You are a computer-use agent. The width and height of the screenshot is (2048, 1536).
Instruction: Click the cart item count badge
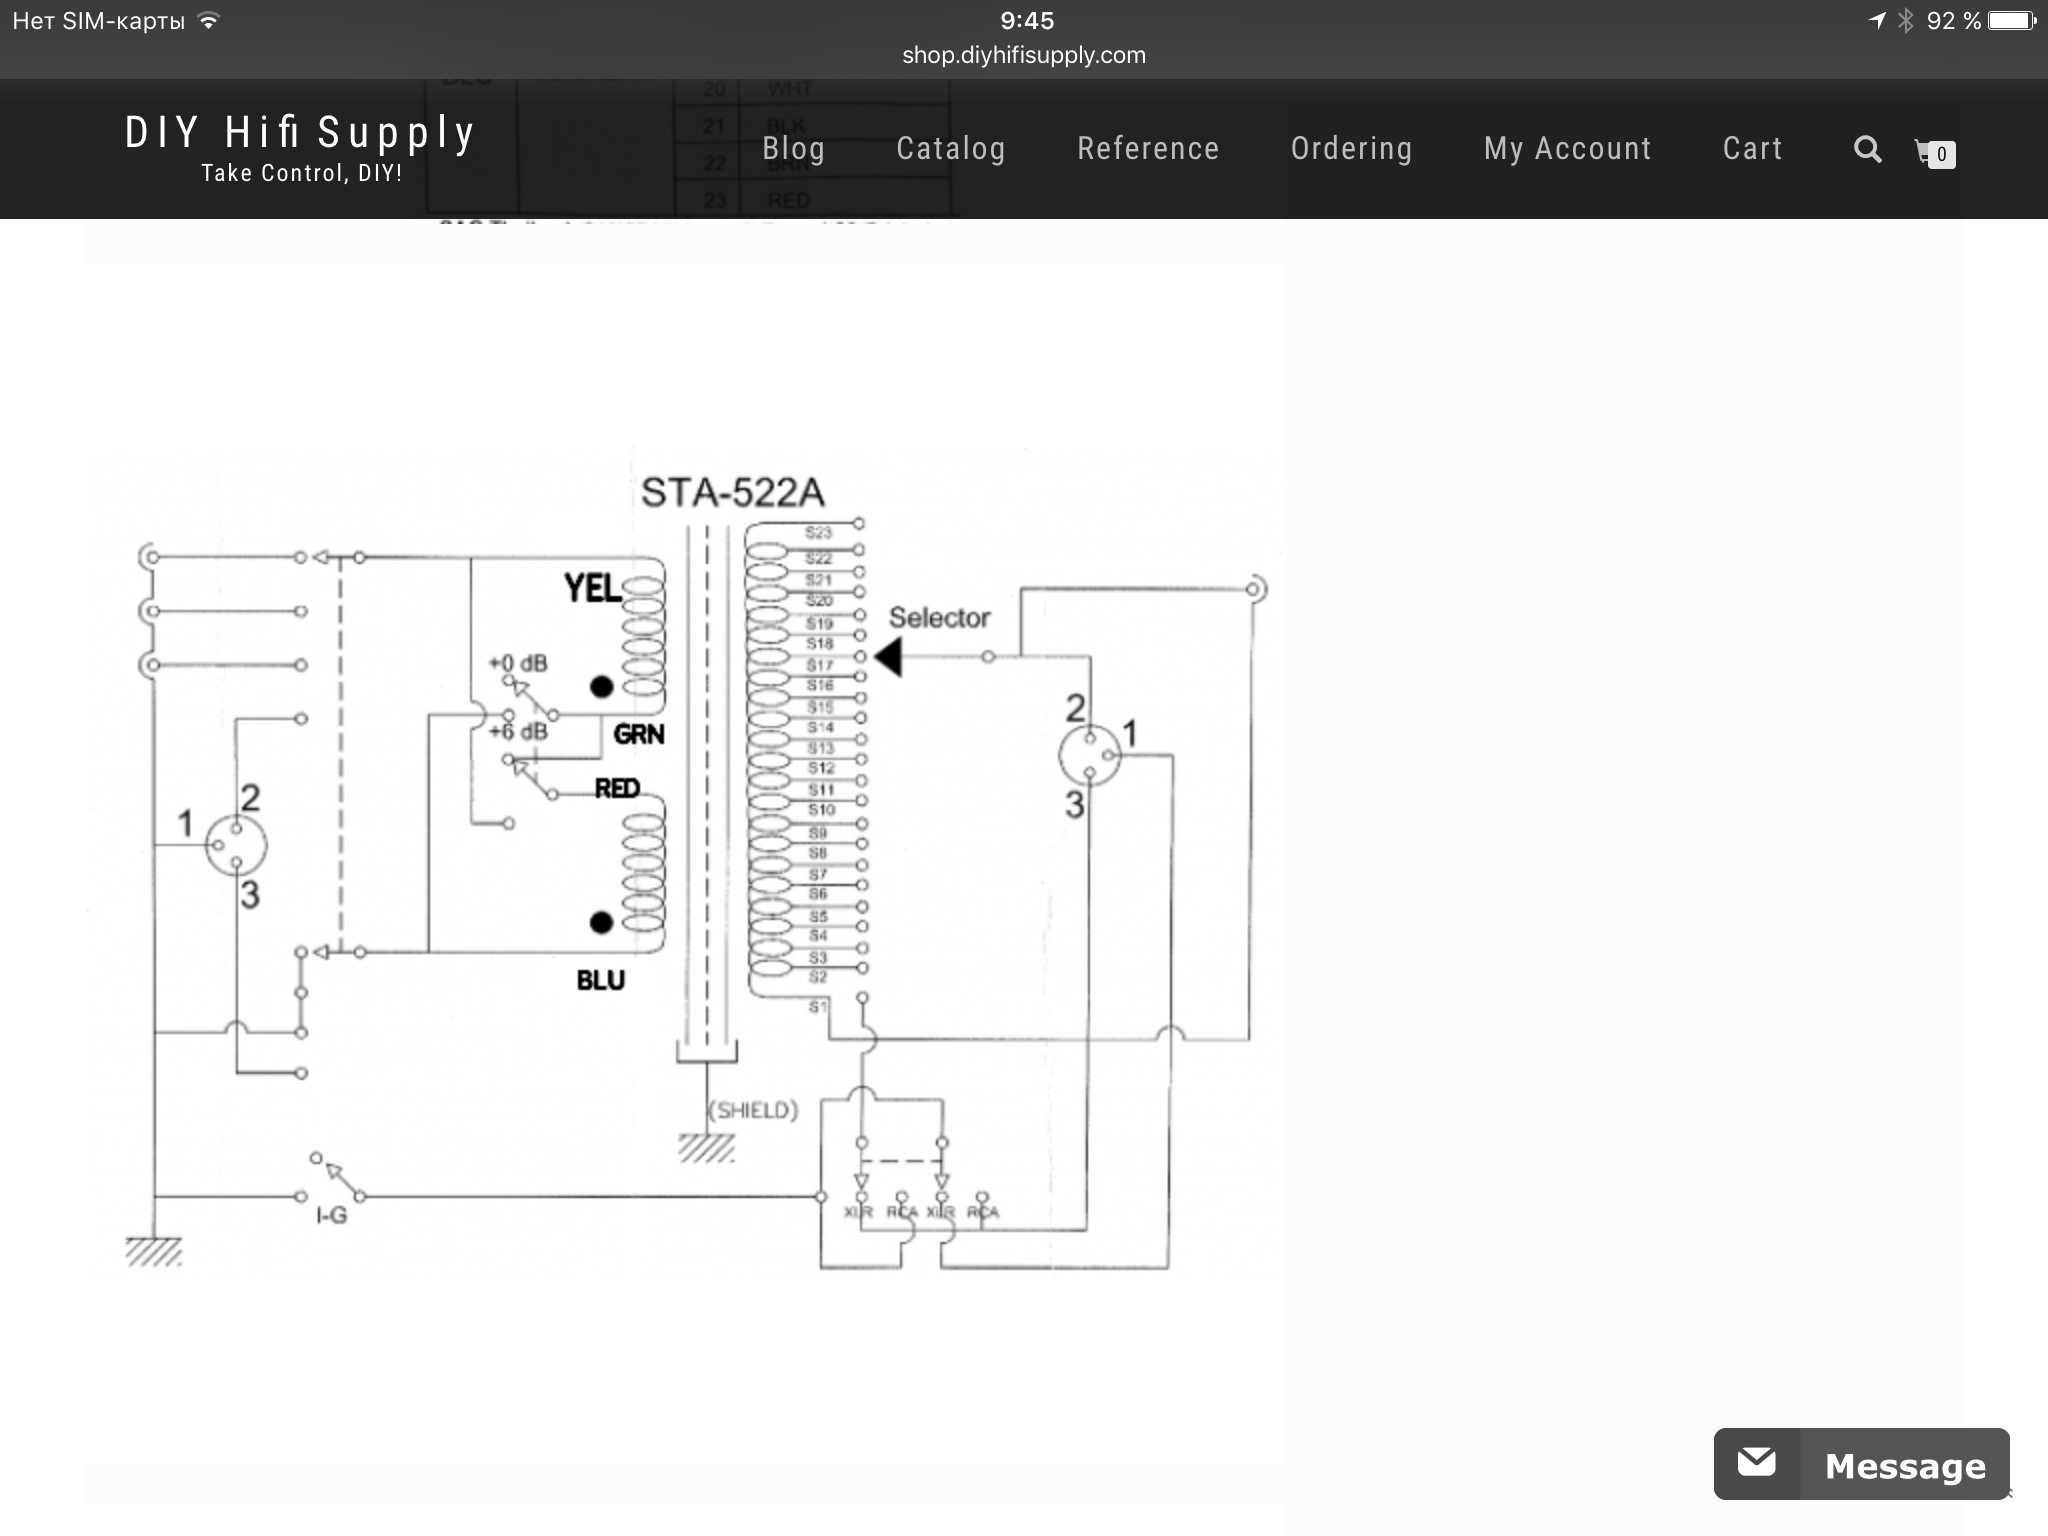(x=1942, y=155)
